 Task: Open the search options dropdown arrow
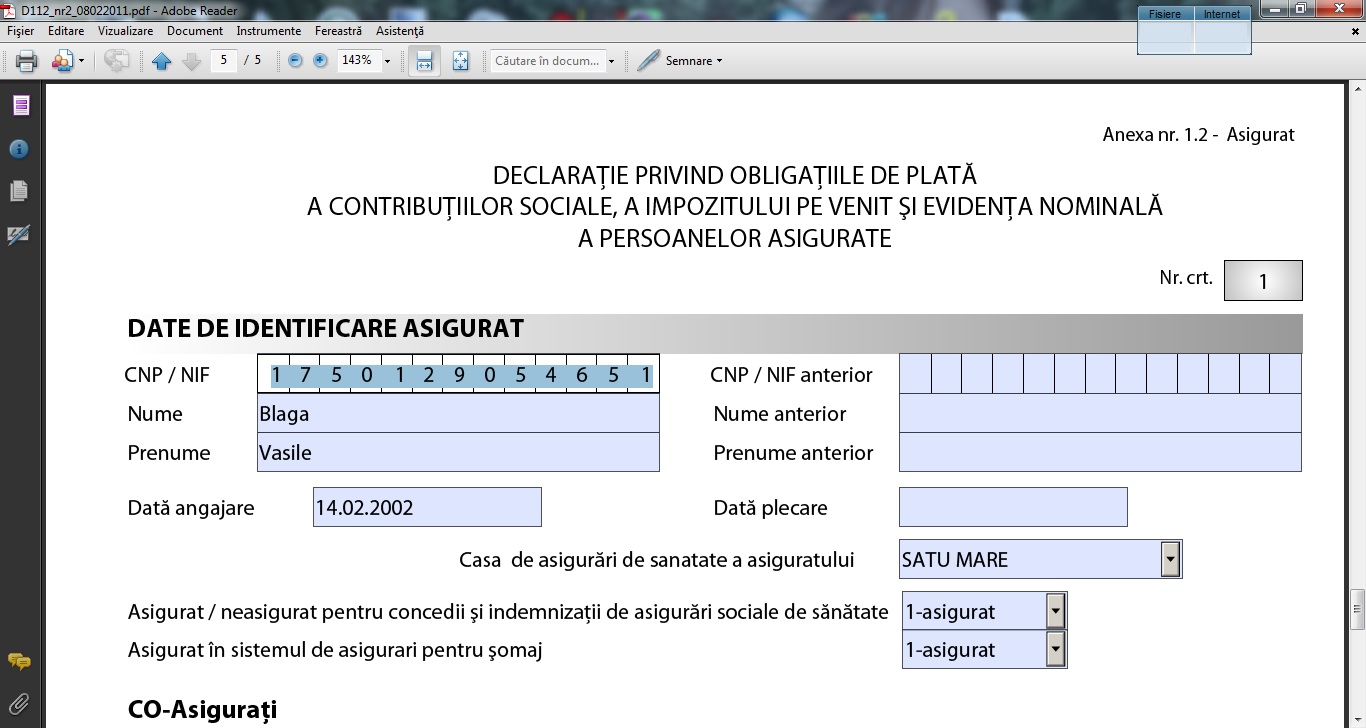(611, 61)
